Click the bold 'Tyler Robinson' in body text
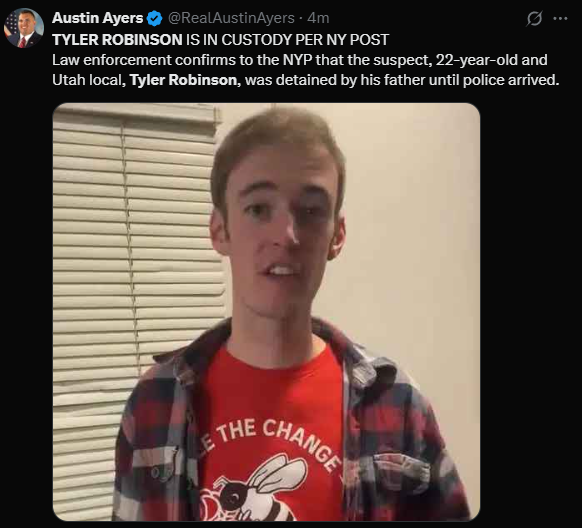Image resolution: width=582 pixels, height=528 pixels. click(x=185, y=80)
